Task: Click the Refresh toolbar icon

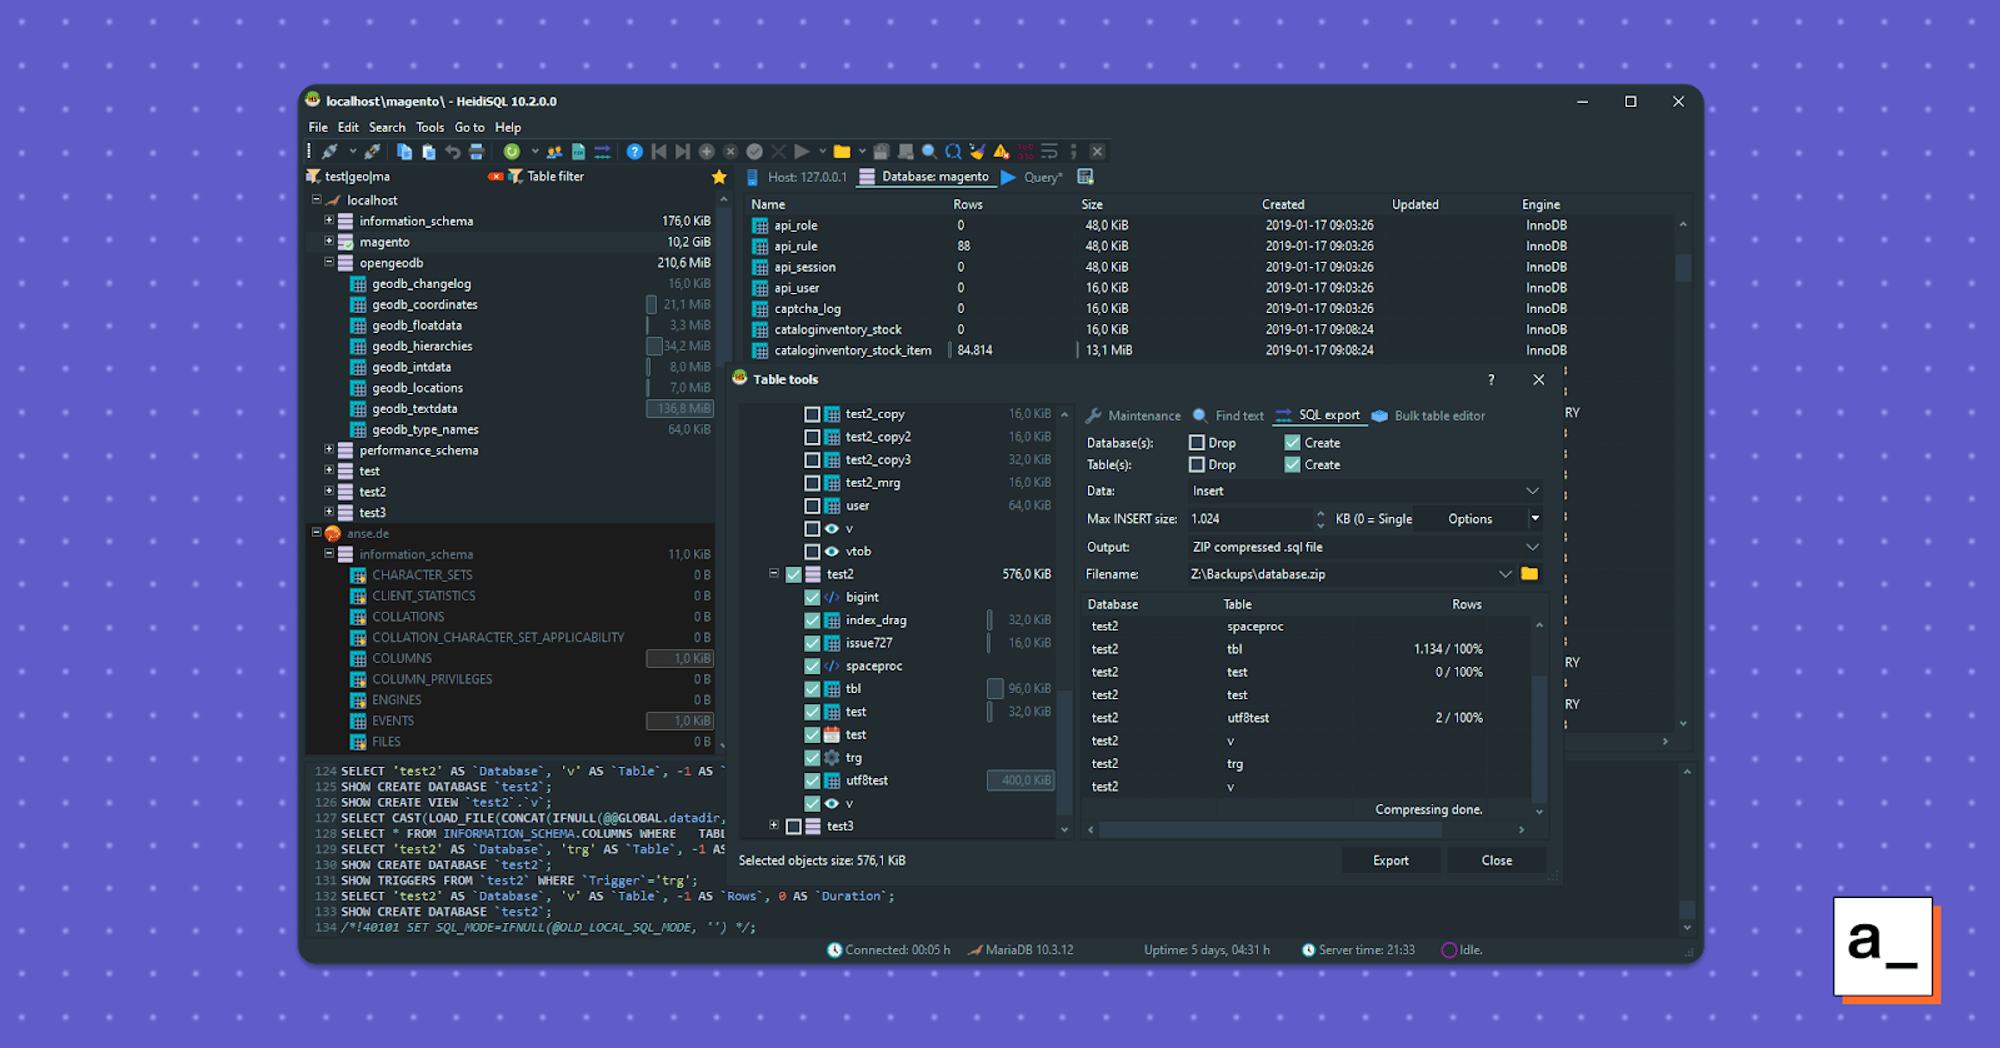Action: pyautogui.click(x=511, y=151)
